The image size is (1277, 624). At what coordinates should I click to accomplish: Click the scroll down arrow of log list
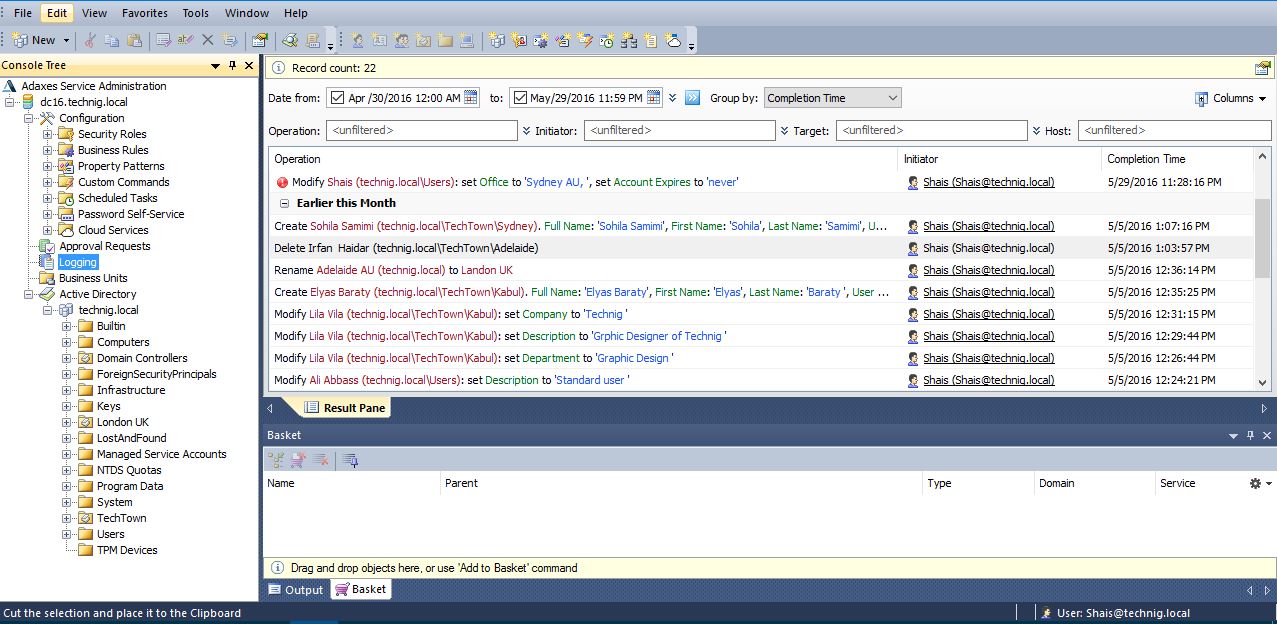pyautogui.click(x=1262, y=382)
